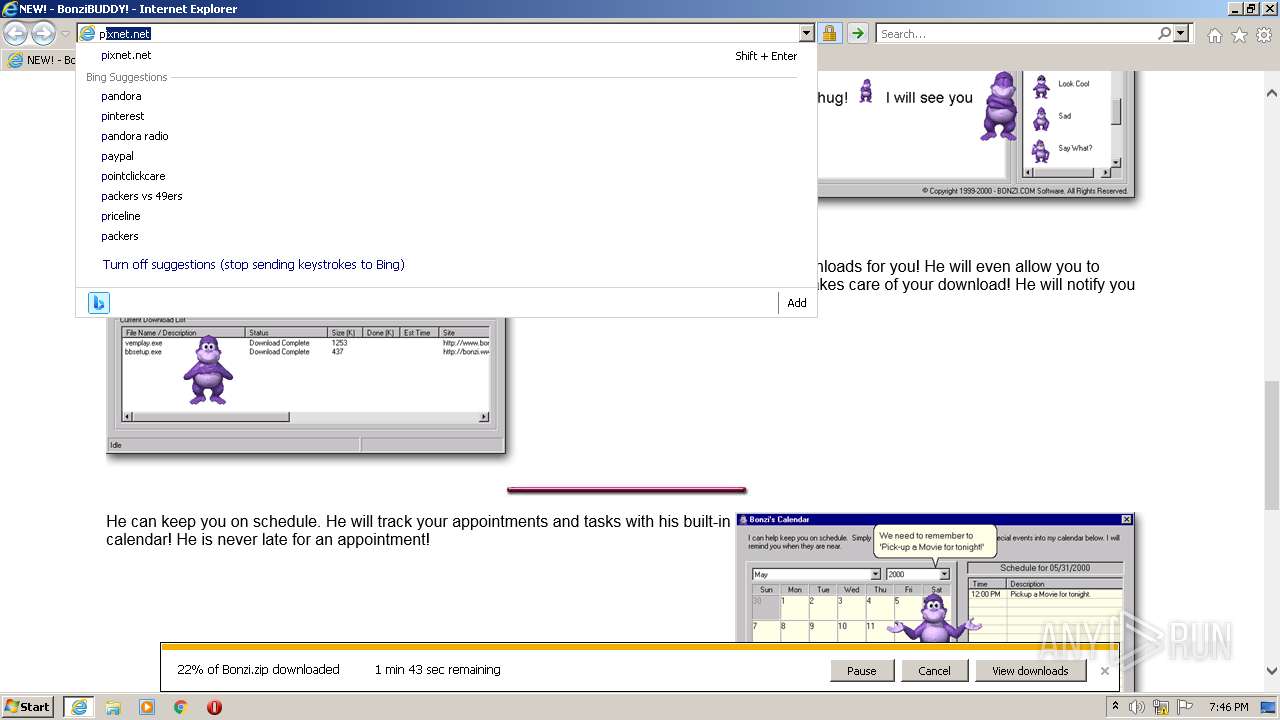Open the media player taskbar icon
The width and height of the screenshot is (1280, 720).
pos(147,707)
